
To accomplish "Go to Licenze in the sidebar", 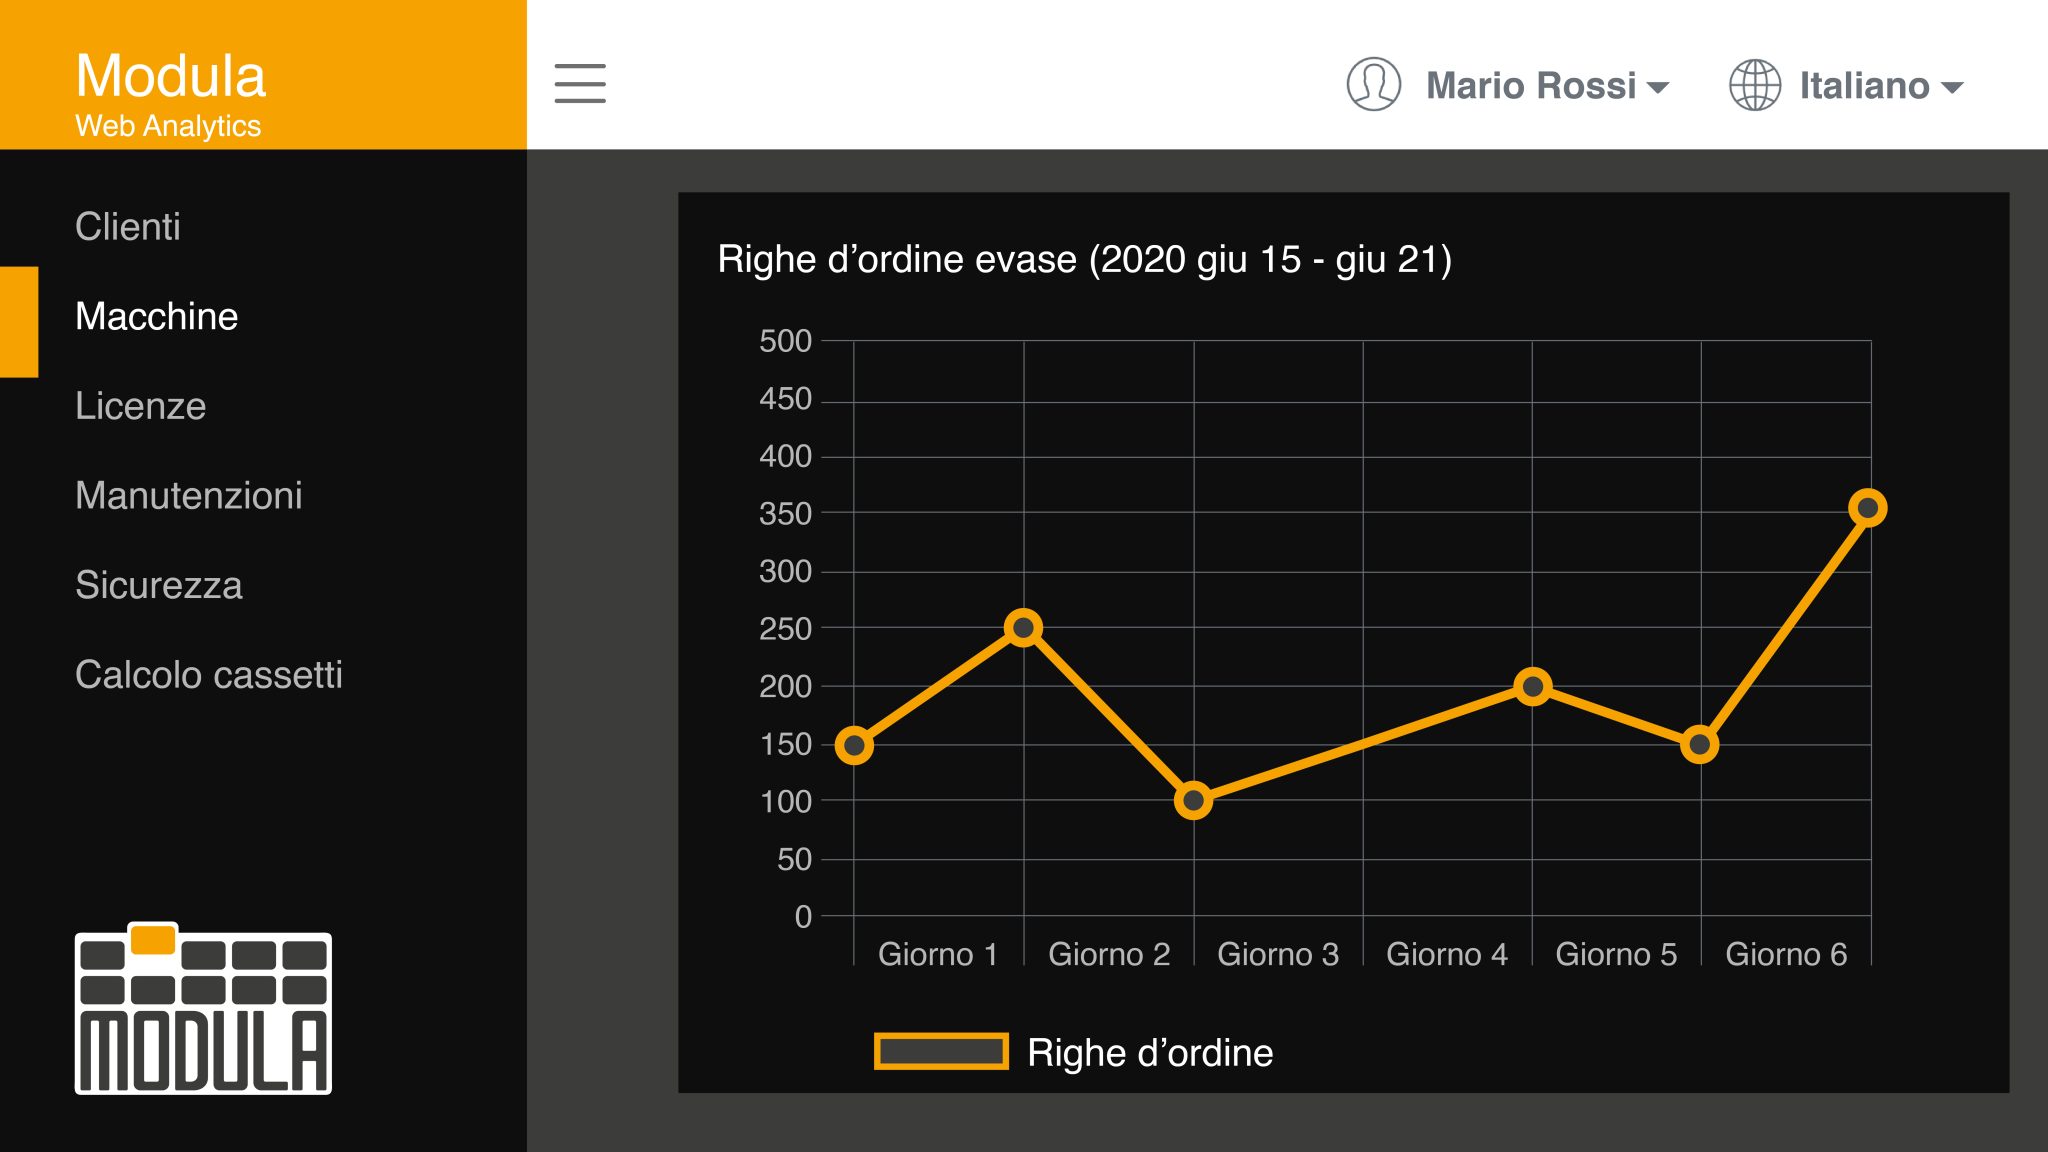I will 141,406.
